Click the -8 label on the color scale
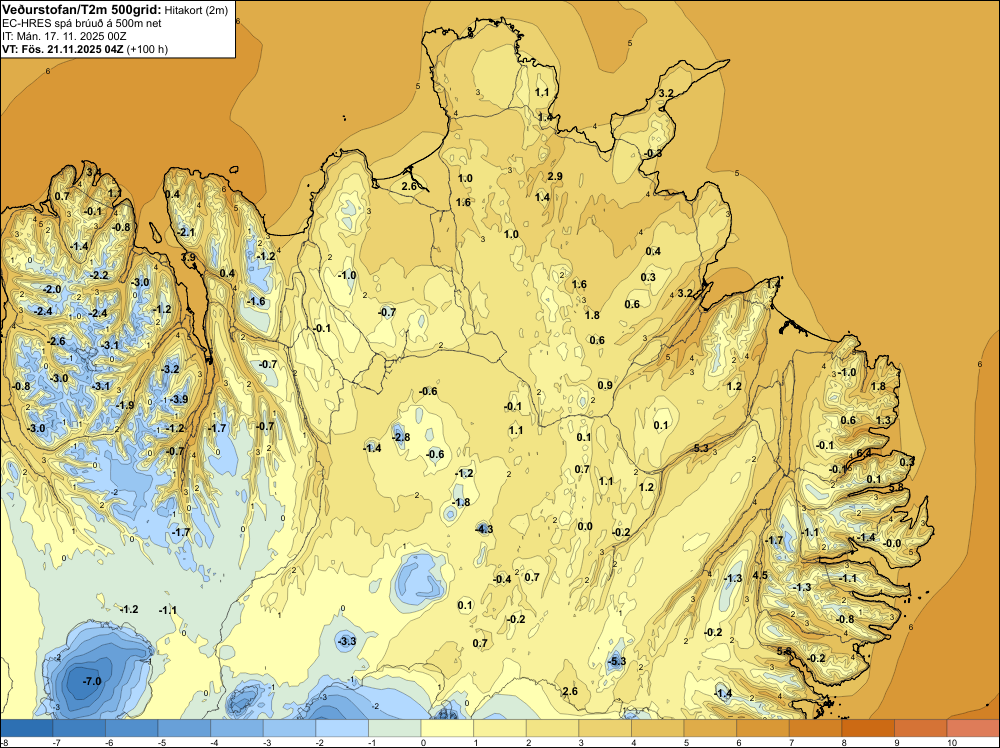Image resolution: width=1000 pixels, height=748 pixels. pyautogui.click(x=3, y=742)
